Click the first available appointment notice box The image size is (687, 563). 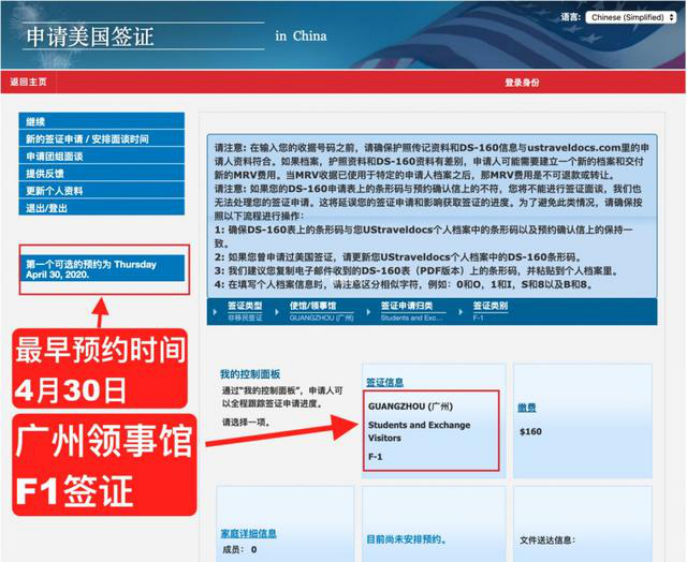(100, 270)
